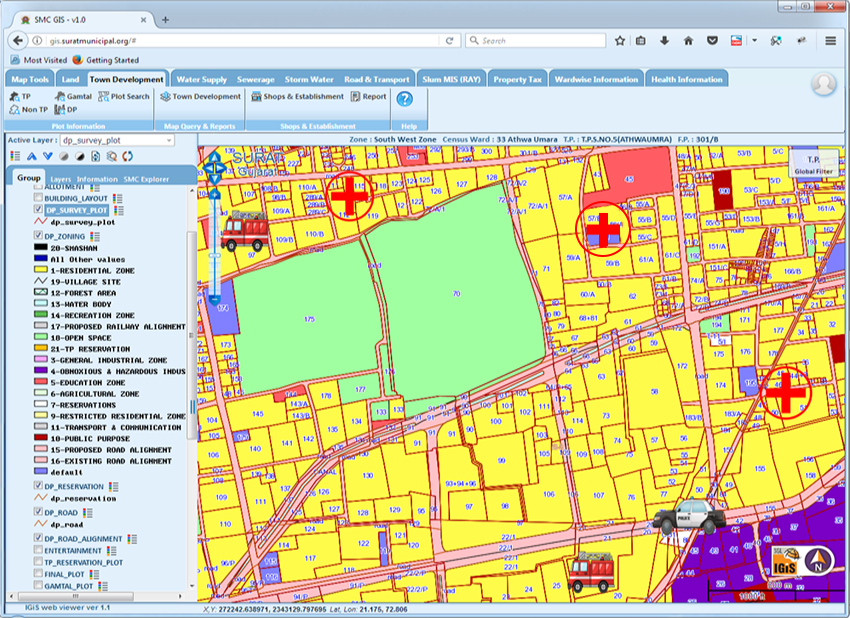Toggle legend icon beside DP_SURVEY_PLOT
This screenshot has height=618, width=850.
pyautogui.click(x=119, y=210)
